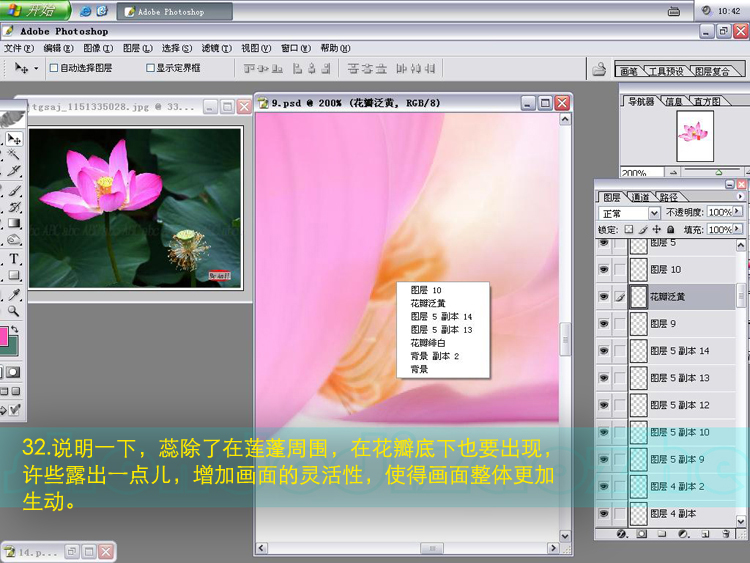This screenshot has height=563, width=750.
Task: Open the 工具预设 palette well tab
Action: [x=666, y=71]
